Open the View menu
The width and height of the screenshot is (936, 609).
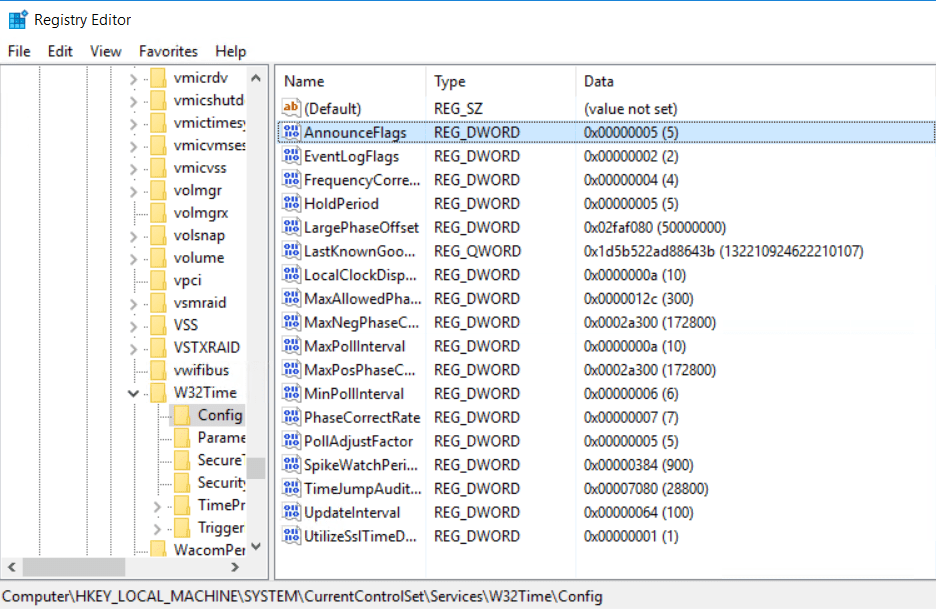click(106, 51)
